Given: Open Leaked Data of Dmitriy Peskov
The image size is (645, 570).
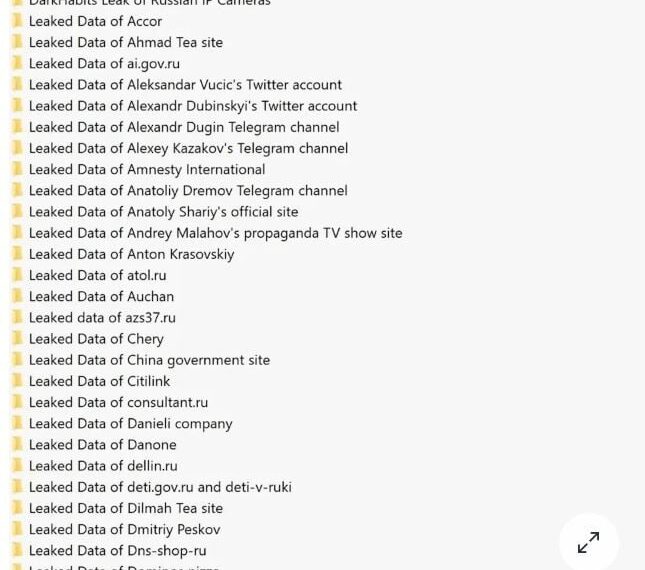Looking at the screenshot, I should pyautogui.click(x=124, y=529).
